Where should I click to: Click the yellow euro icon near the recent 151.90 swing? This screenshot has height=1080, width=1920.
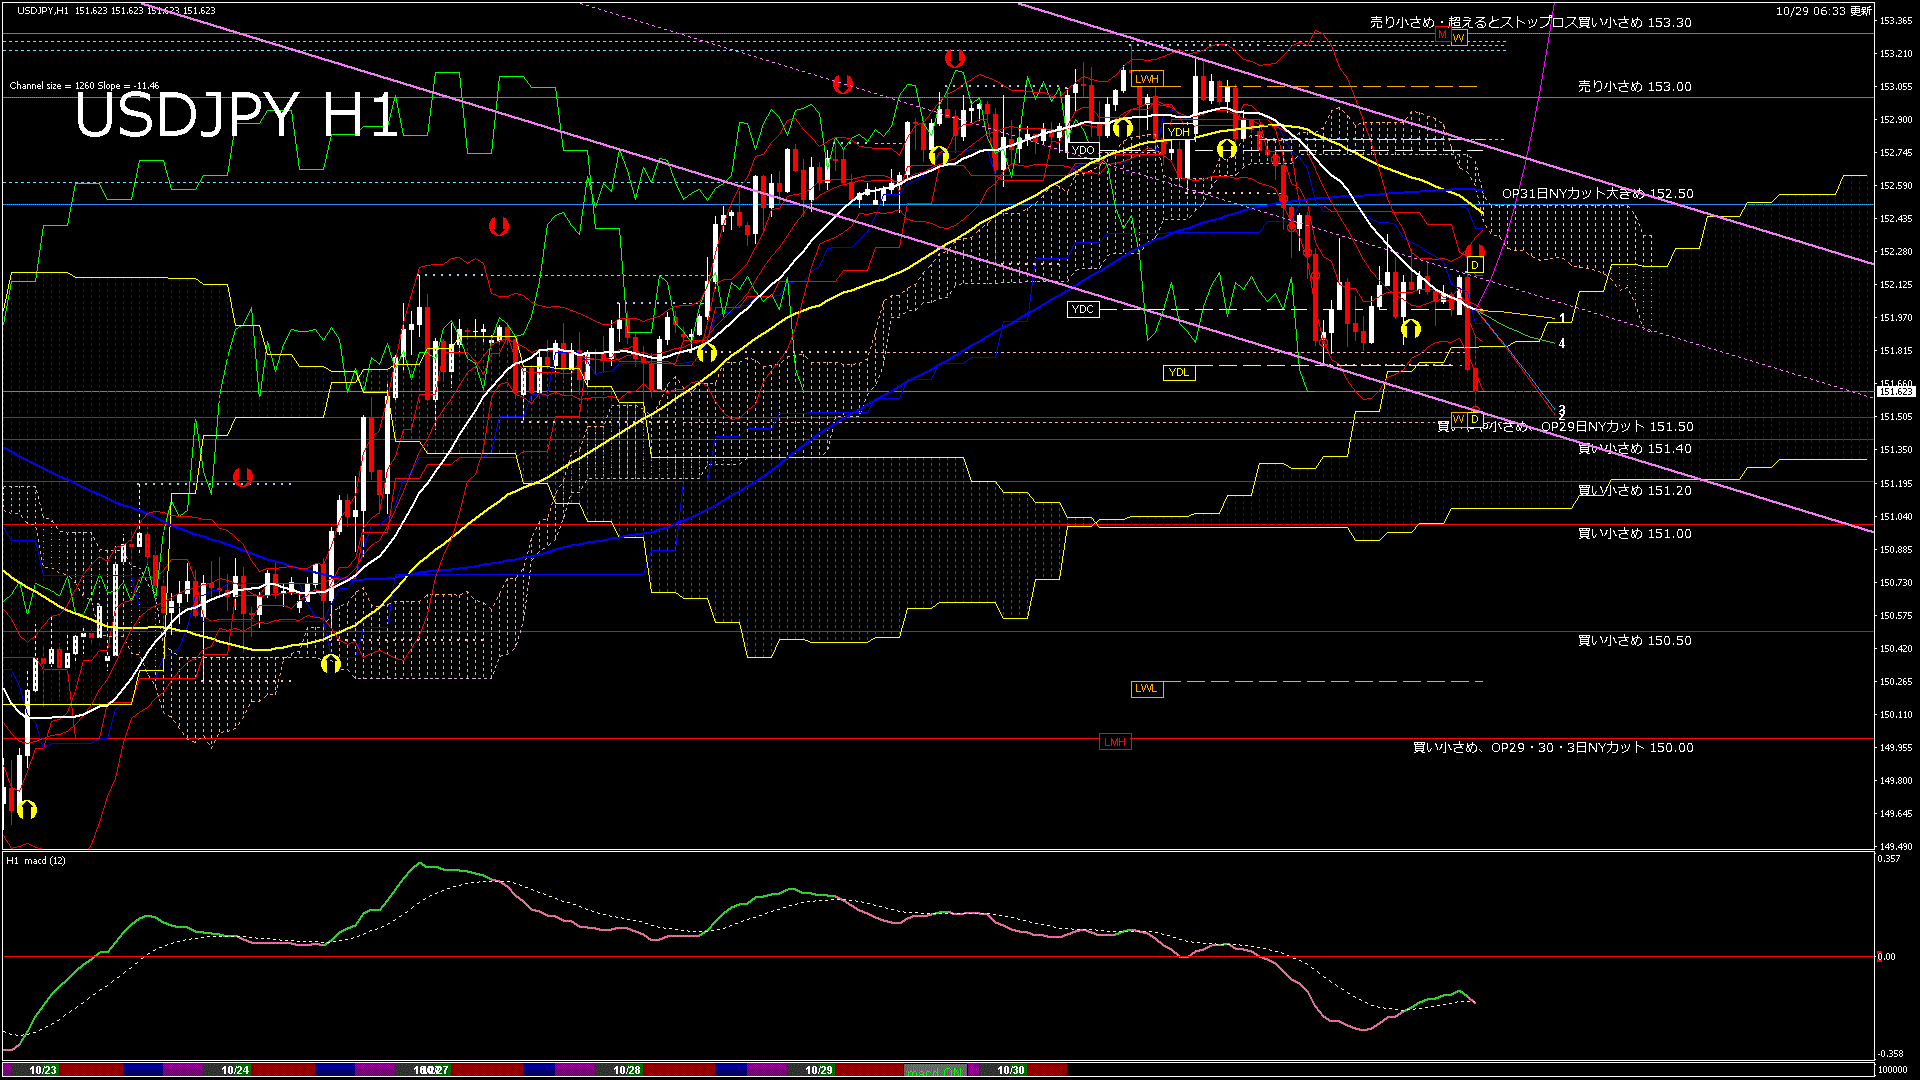[x=1411, y=326]
